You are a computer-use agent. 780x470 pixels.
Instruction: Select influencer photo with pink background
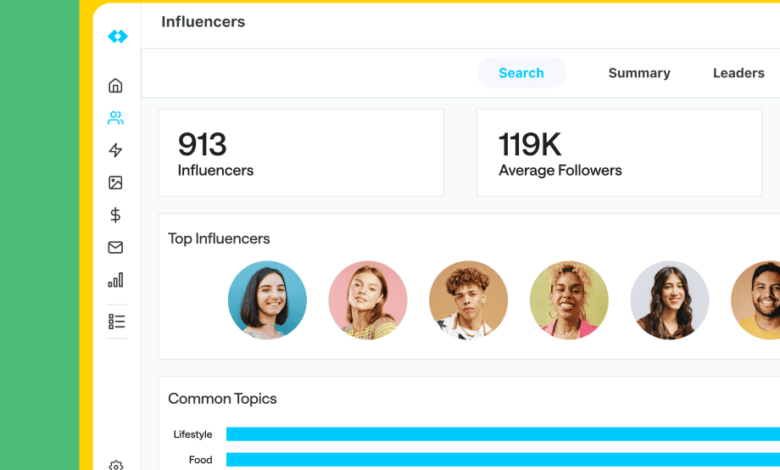pos(368,300)
